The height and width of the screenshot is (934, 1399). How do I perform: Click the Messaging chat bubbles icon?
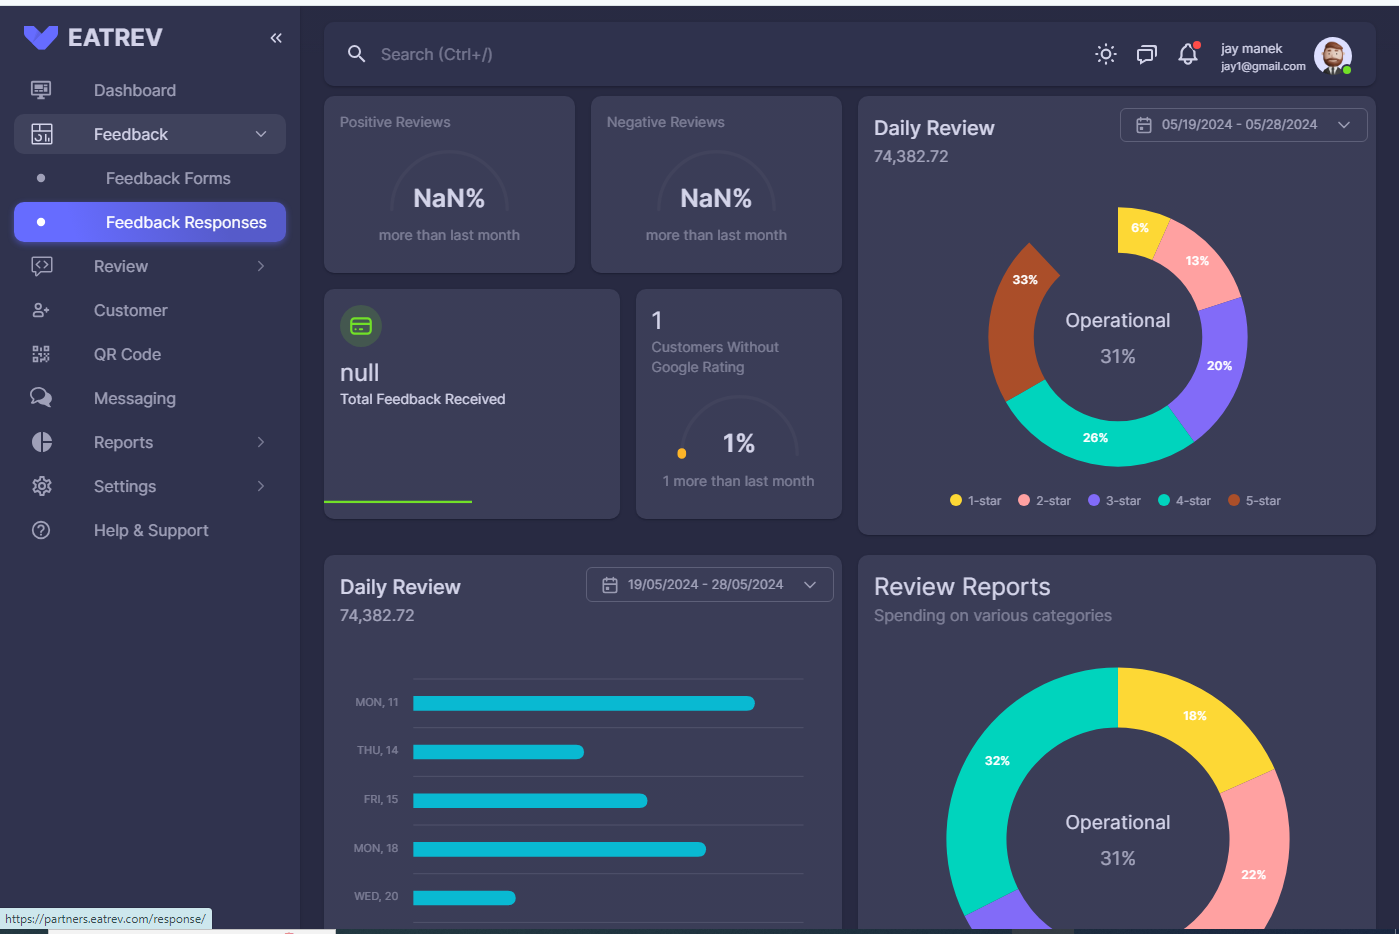coord(41,398)
